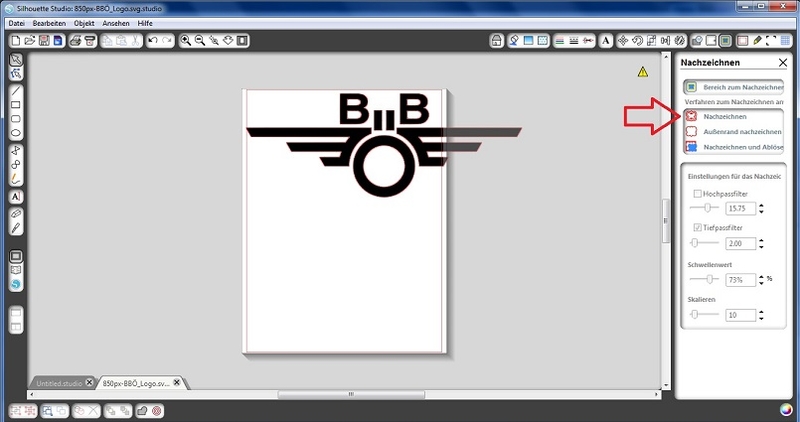Open the Objekt menu
Image resolution: width=800 pixels, height=422 pixels.
pos(84,22)
